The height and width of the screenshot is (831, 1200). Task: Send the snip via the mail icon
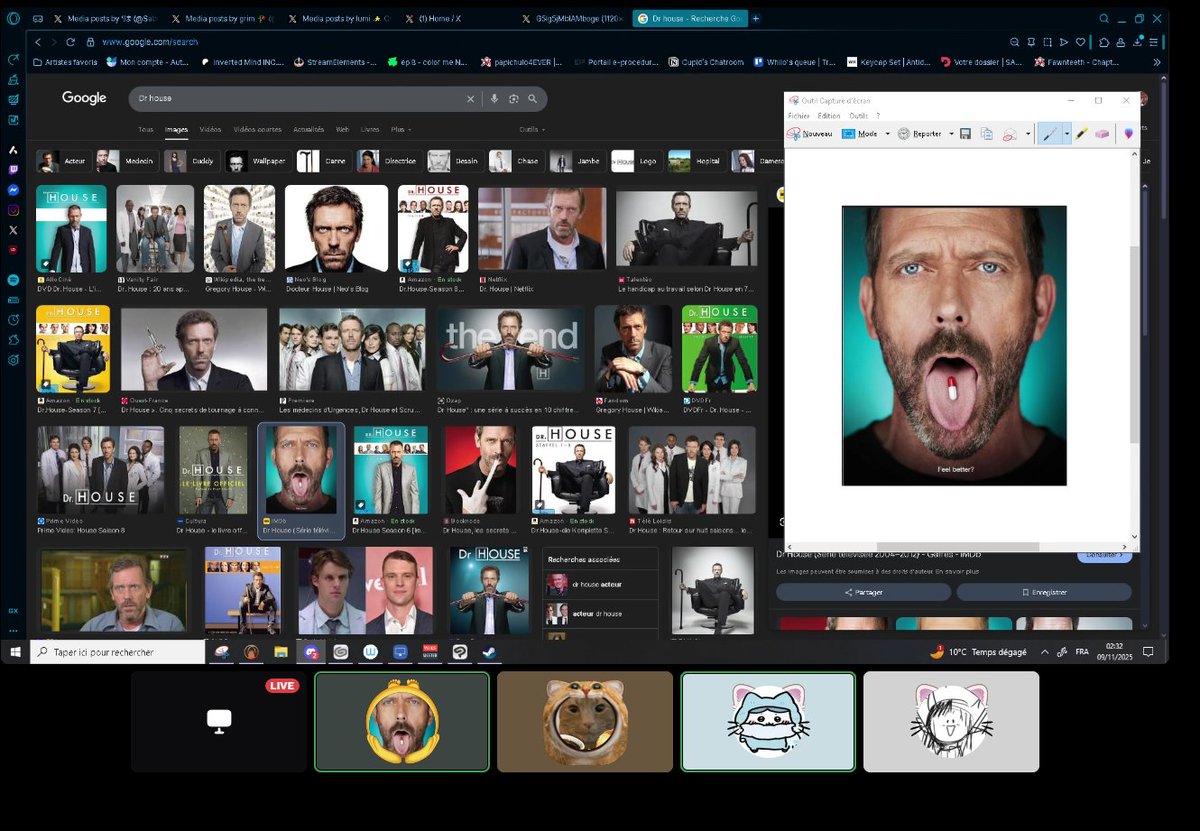click(x=1010, y=133)
